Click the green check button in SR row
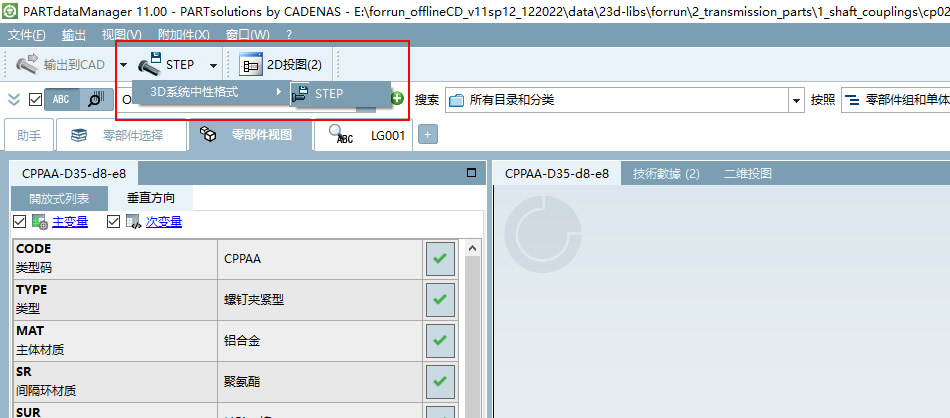 (x=440, y=382)
